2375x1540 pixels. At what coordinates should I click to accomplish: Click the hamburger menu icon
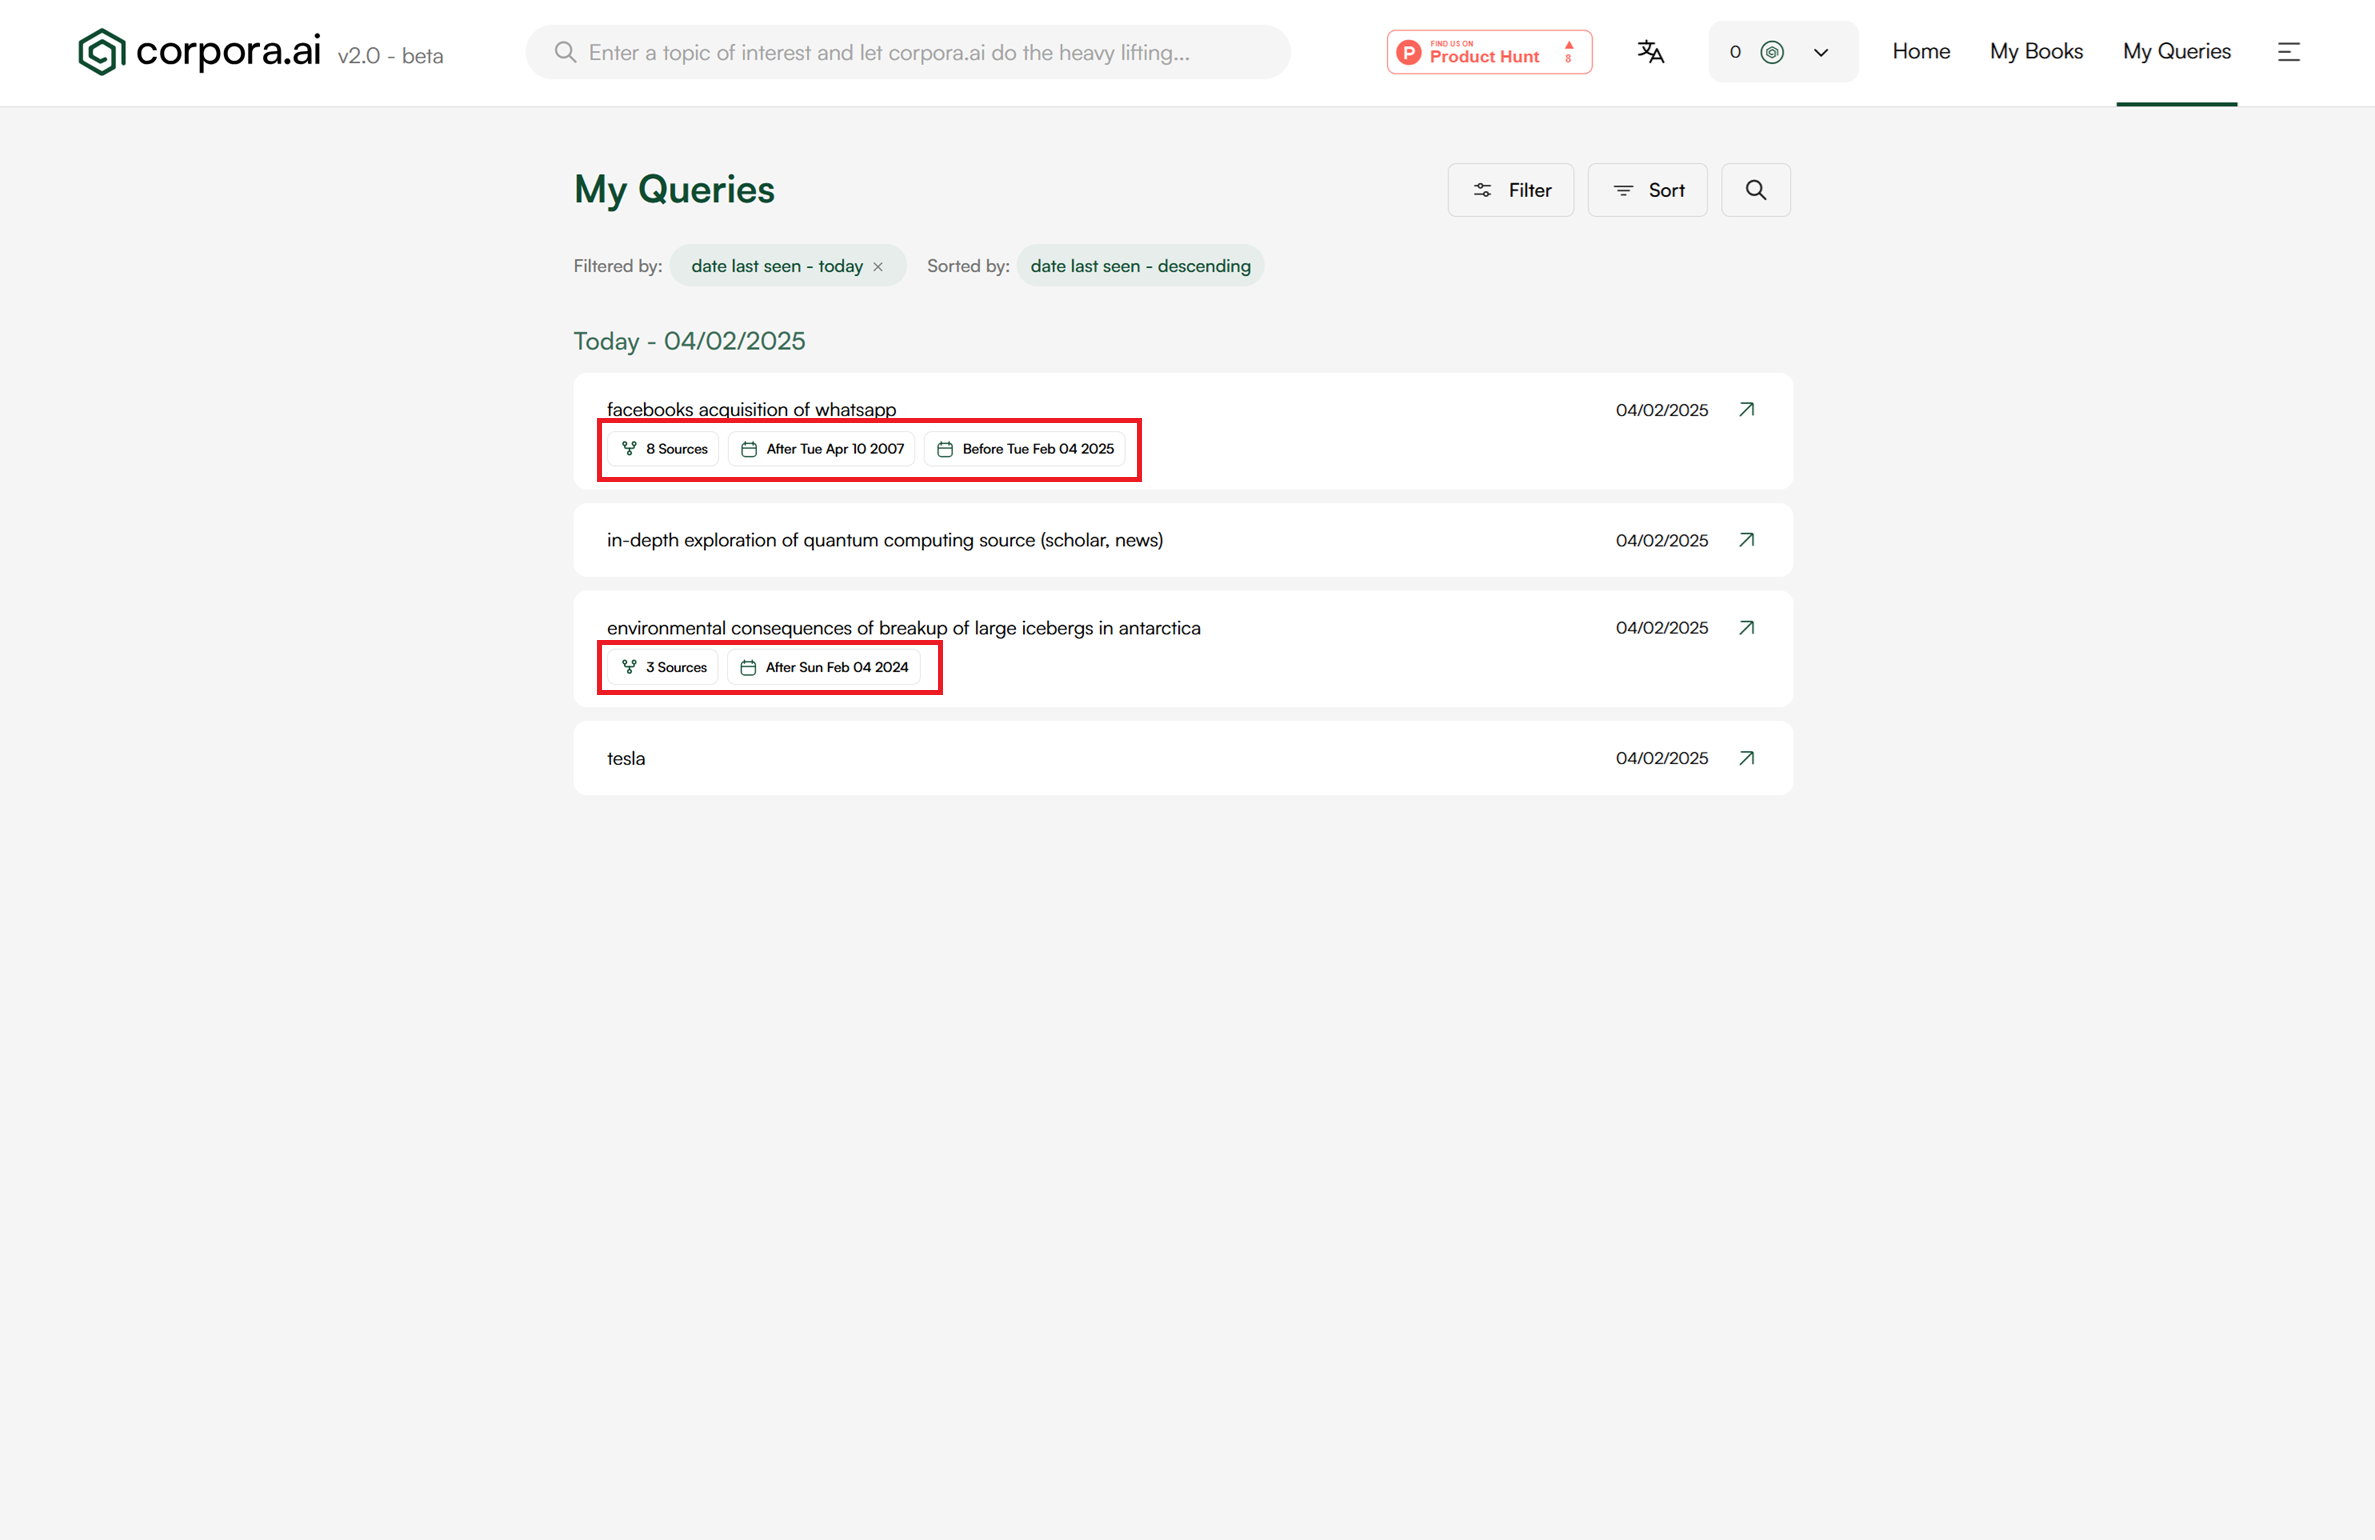coord(2288,52)
